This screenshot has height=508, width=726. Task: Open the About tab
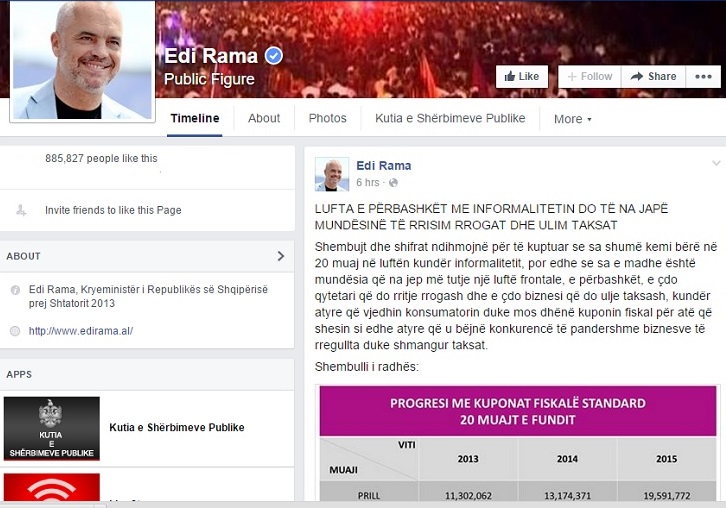264,119
